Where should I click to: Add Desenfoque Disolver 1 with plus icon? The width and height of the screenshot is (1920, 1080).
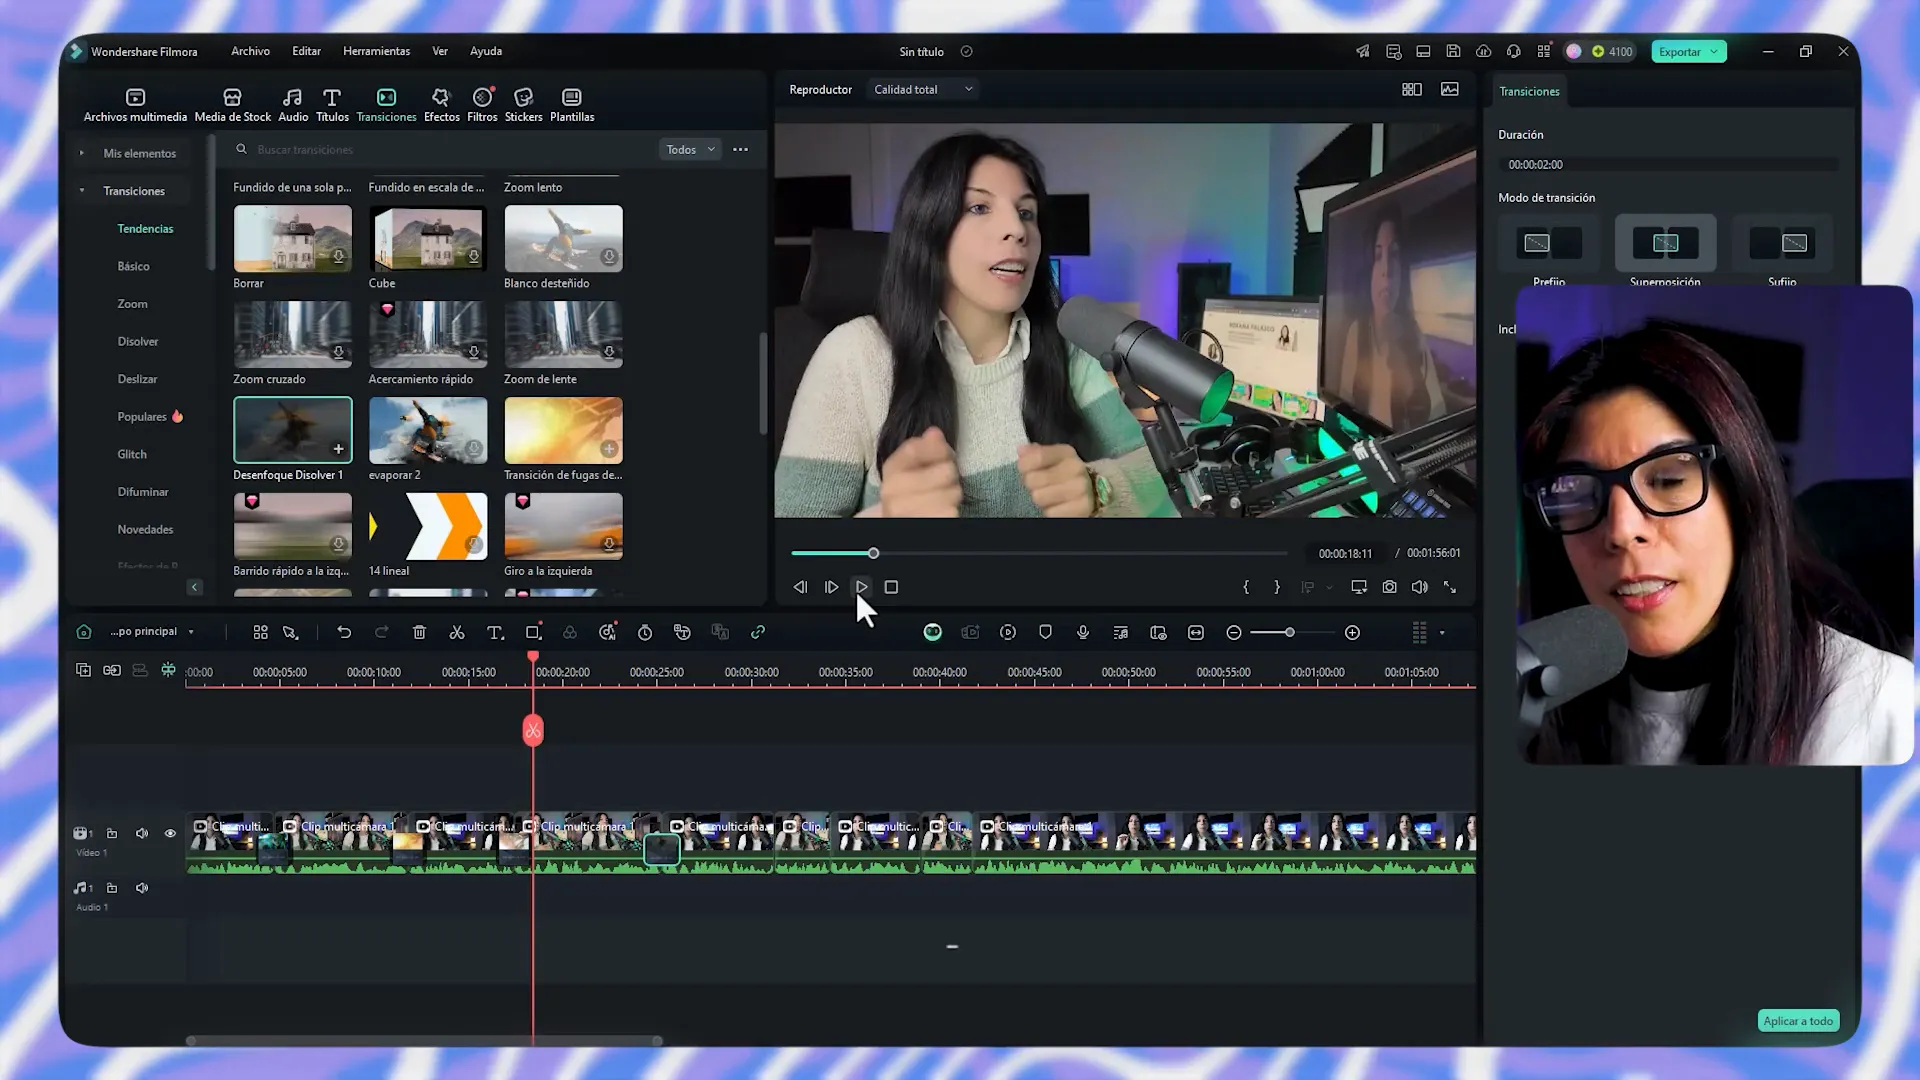point(339,449)
